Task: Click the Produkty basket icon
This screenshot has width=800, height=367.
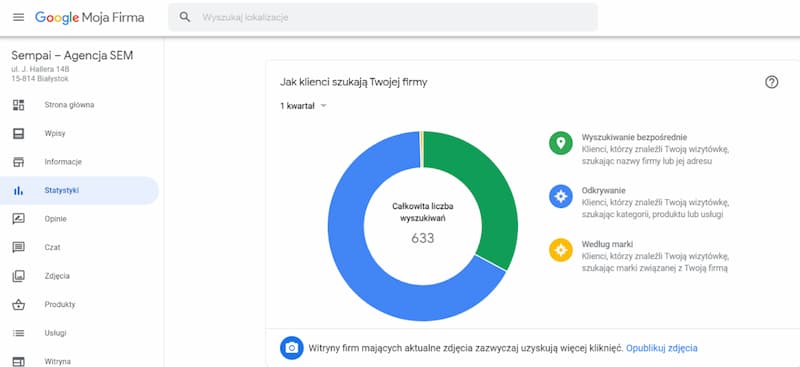Action: click(x=18, y=305)
